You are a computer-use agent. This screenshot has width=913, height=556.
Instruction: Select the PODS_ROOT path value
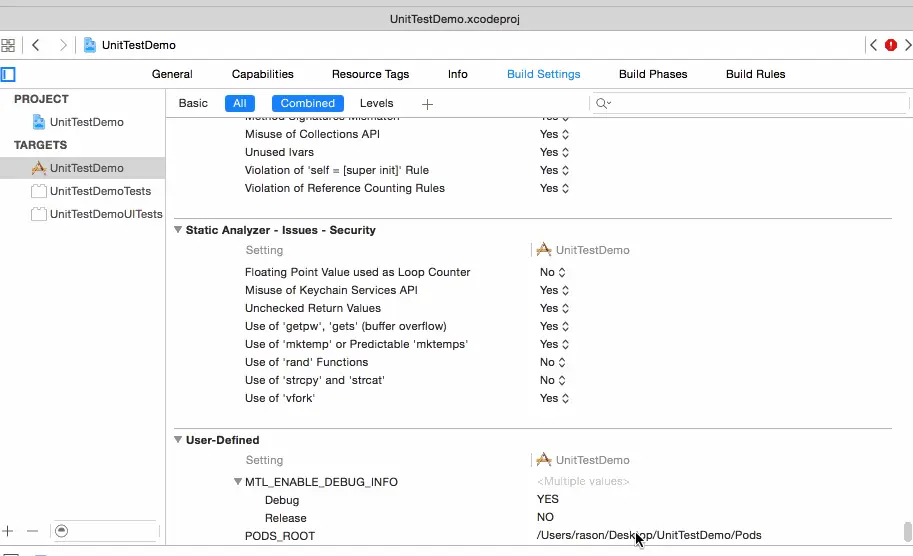click(649, 535)
